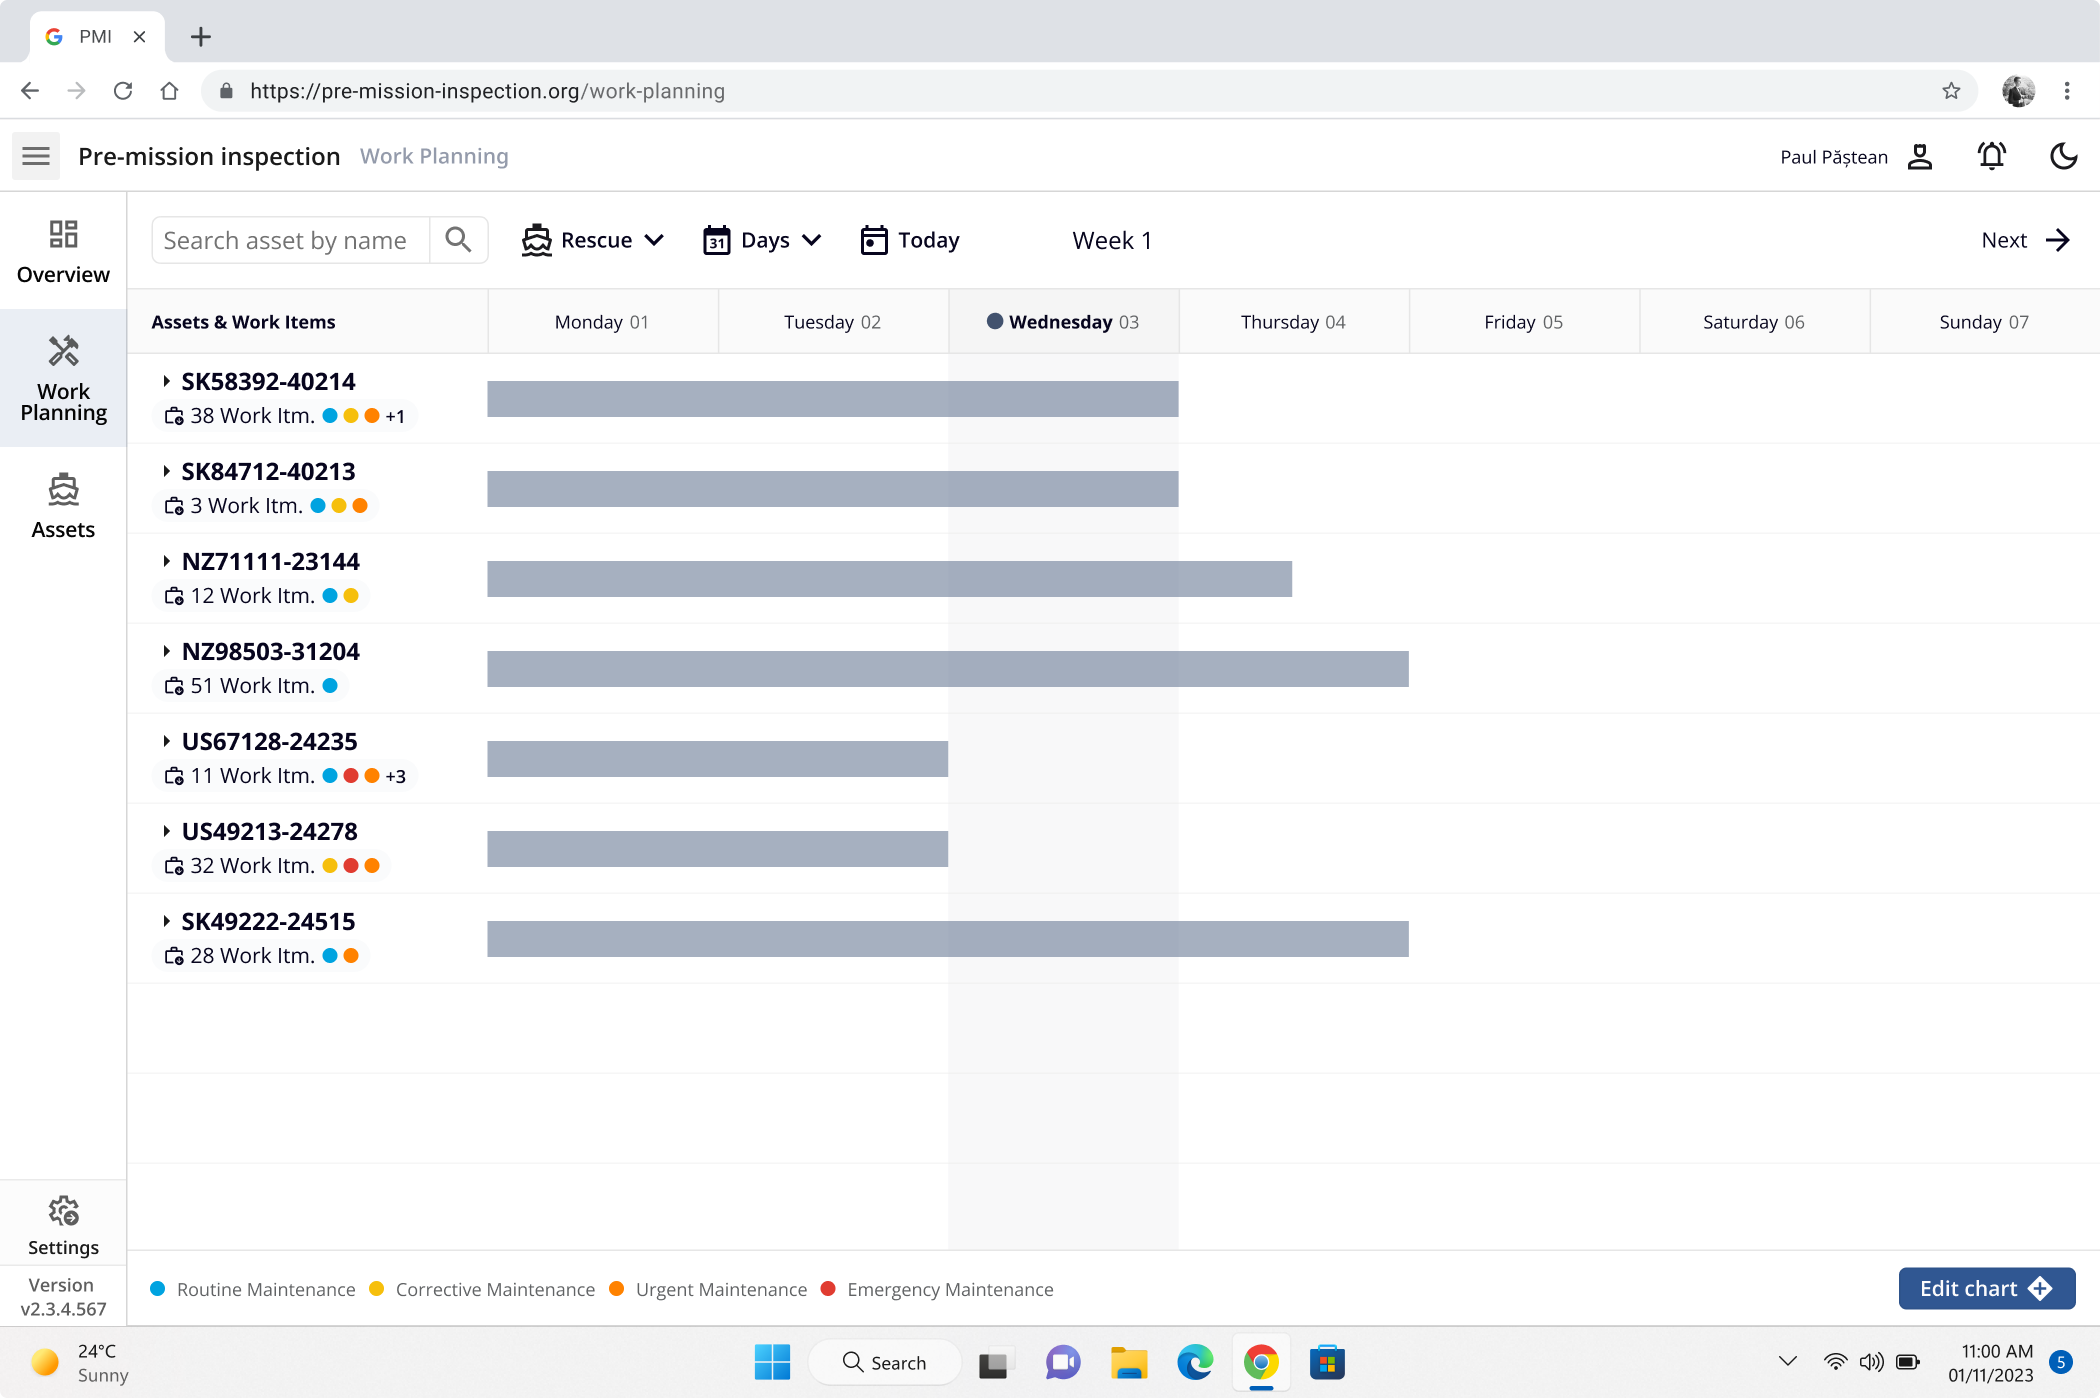Open the Overview sidebar tab
This screenshot has height=1398, width=2100.
63,252
